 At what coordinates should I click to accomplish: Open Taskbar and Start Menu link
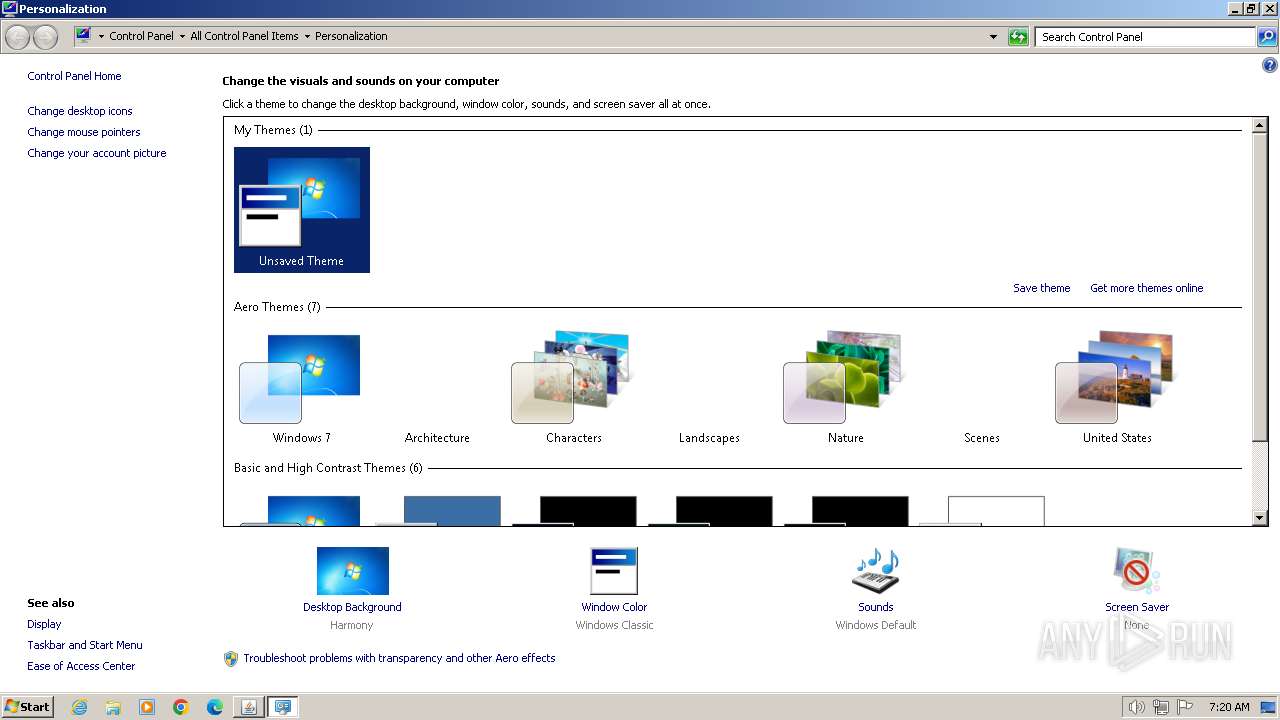85,645
